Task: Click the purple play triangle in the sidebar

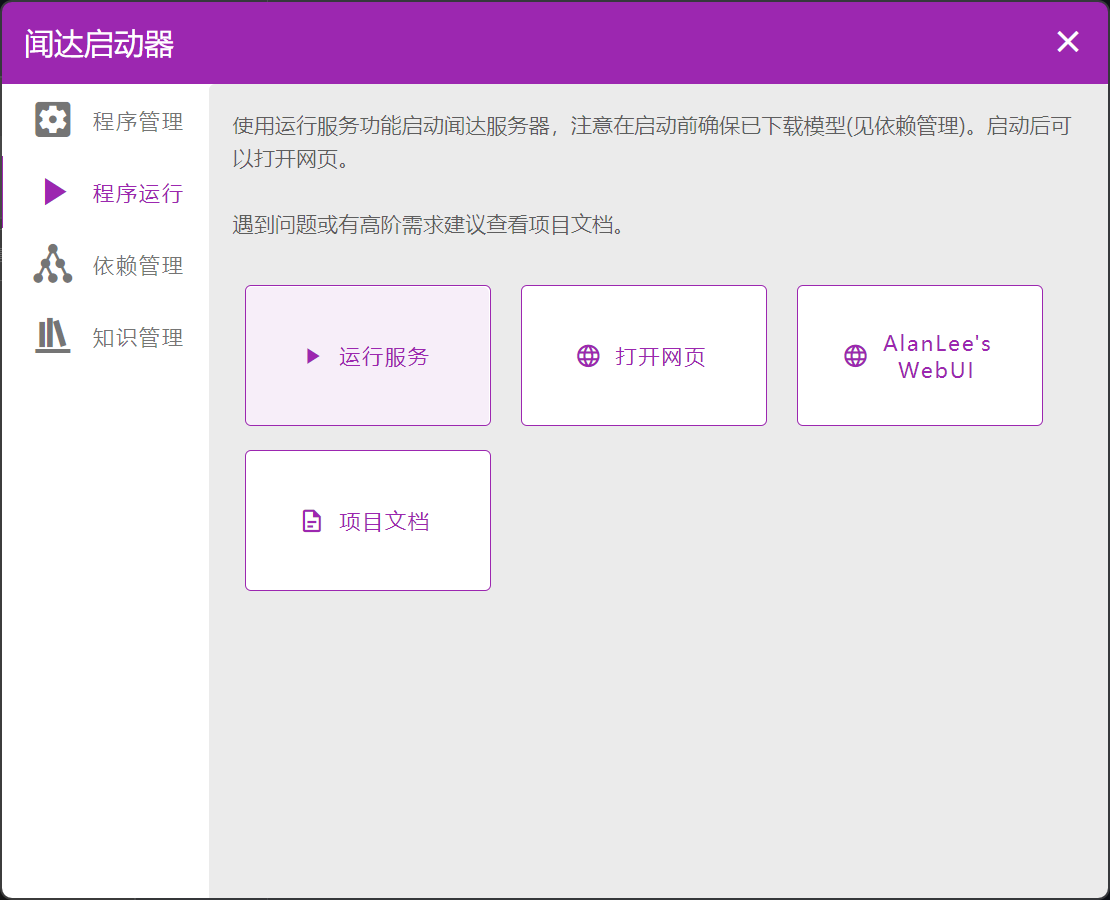Action: coord(55,192)
